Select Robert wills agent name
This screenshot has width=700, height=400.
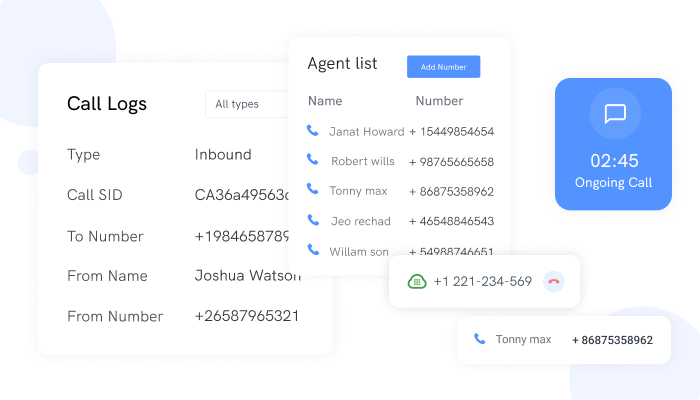coord(362,161)
